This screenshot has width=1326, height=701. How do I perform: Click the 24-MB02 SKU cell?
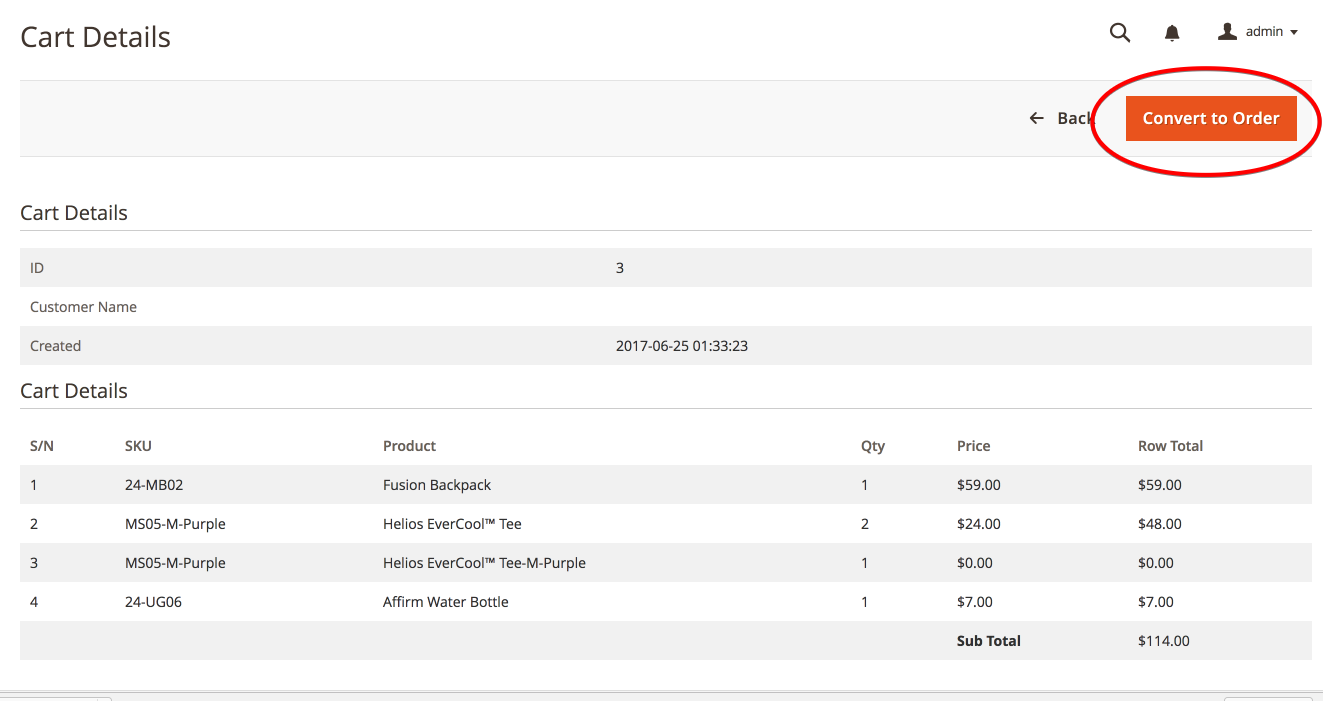click(154, 485)
